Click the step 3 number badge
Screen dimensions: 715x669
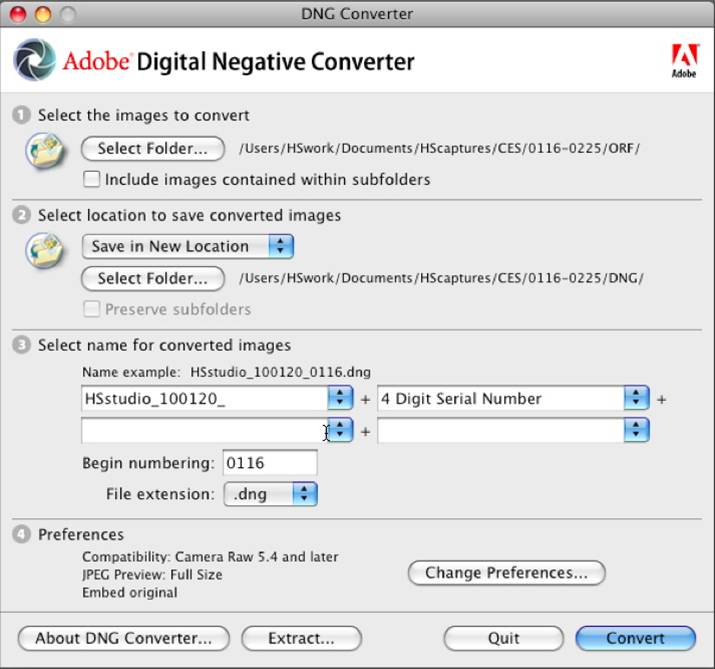pyautogui.click(x=21, y=345)
